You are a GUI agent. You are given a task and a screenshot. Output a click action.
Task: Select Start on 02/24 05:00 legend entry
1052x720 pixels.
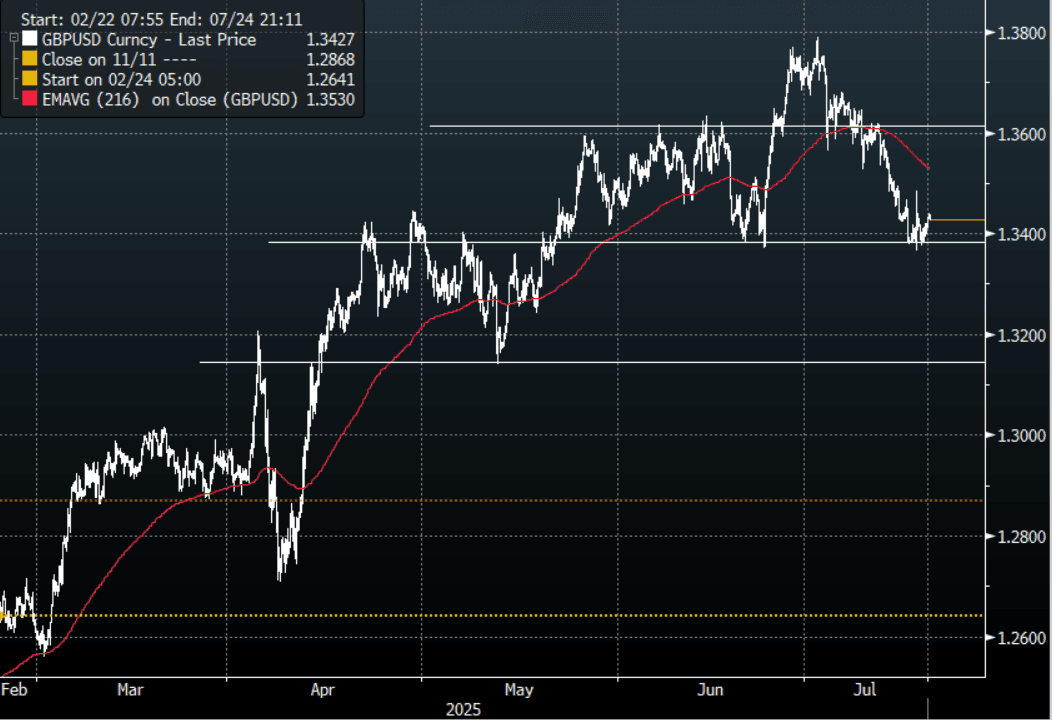(122, 80)
